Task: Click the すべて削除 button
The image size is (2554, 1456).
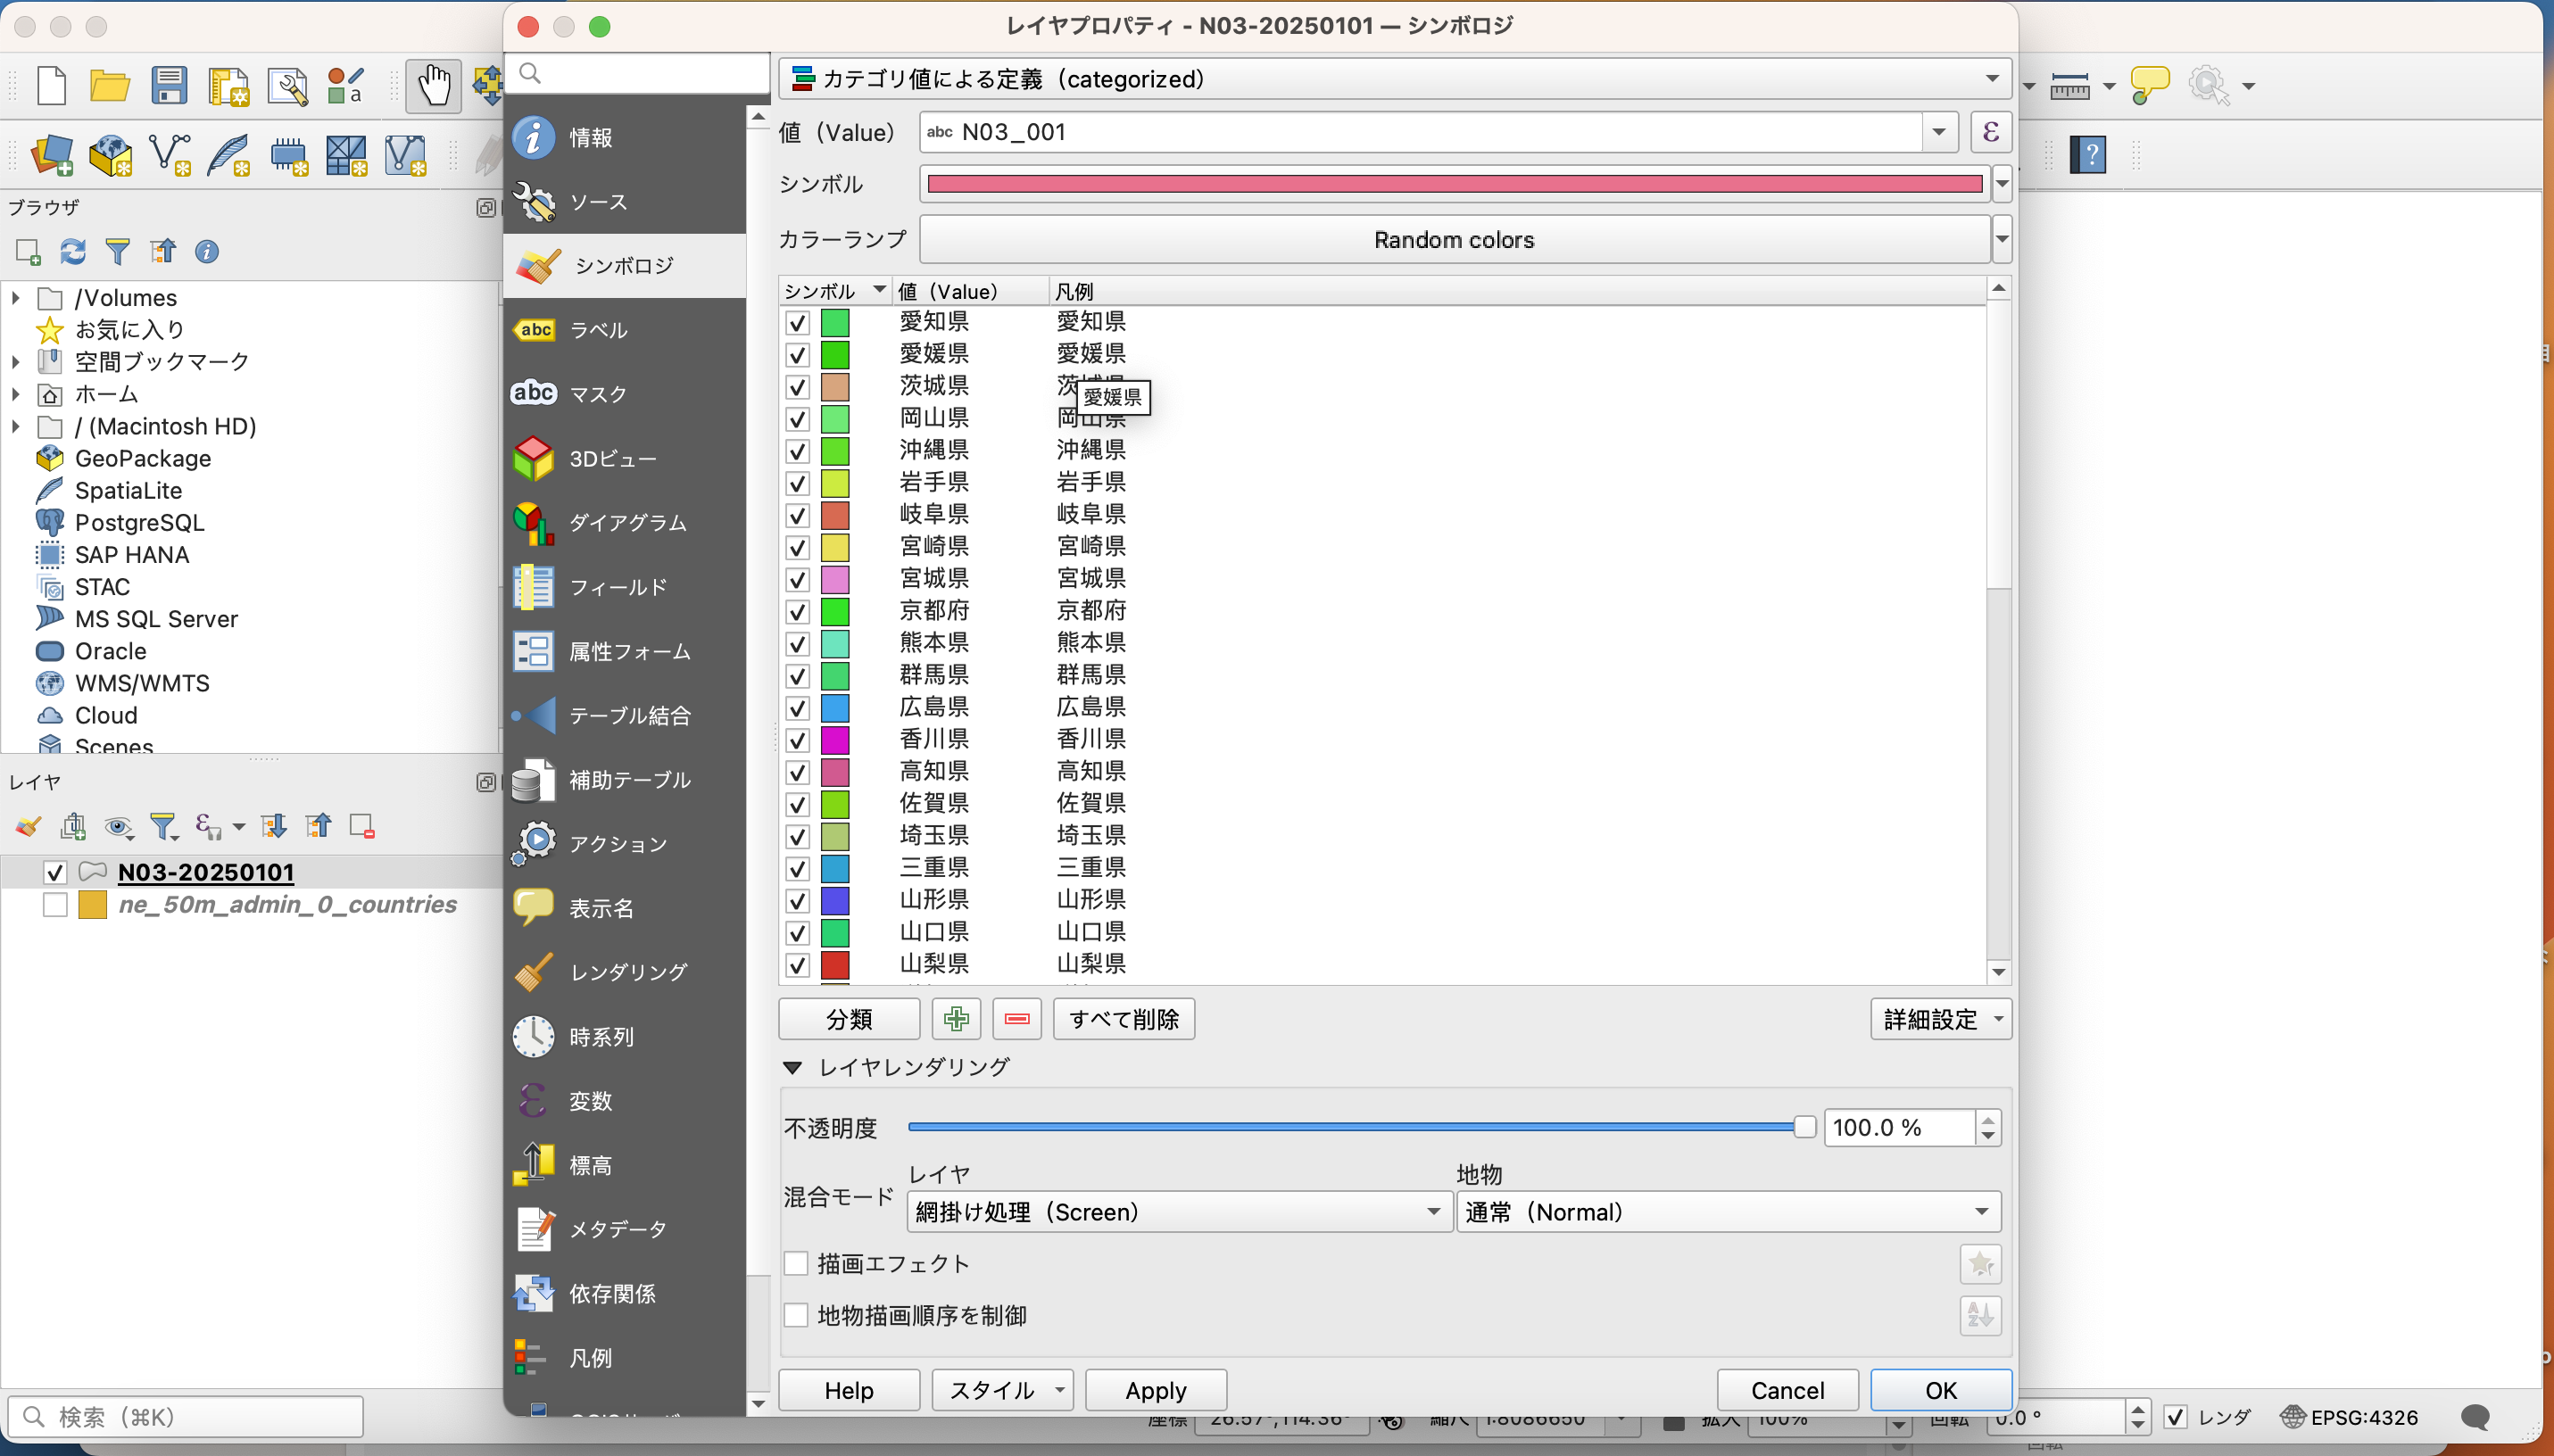Action: coord(1123,1019)
